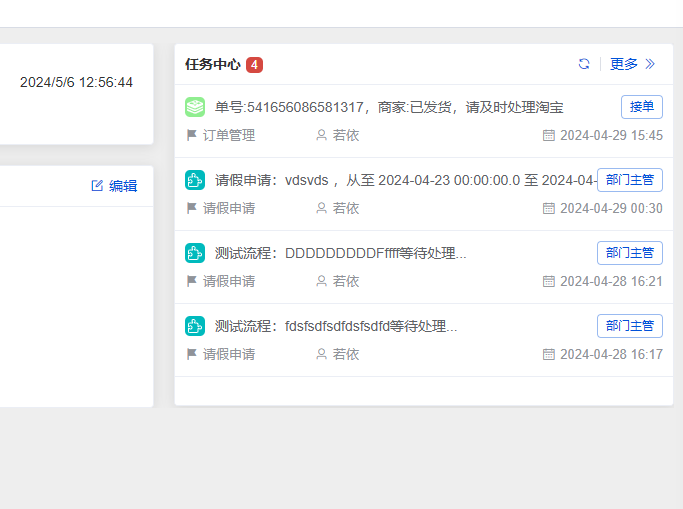Open more tasks via 更多 link
The height and width of the screenshot is (509, 683).
click(624, 64)
